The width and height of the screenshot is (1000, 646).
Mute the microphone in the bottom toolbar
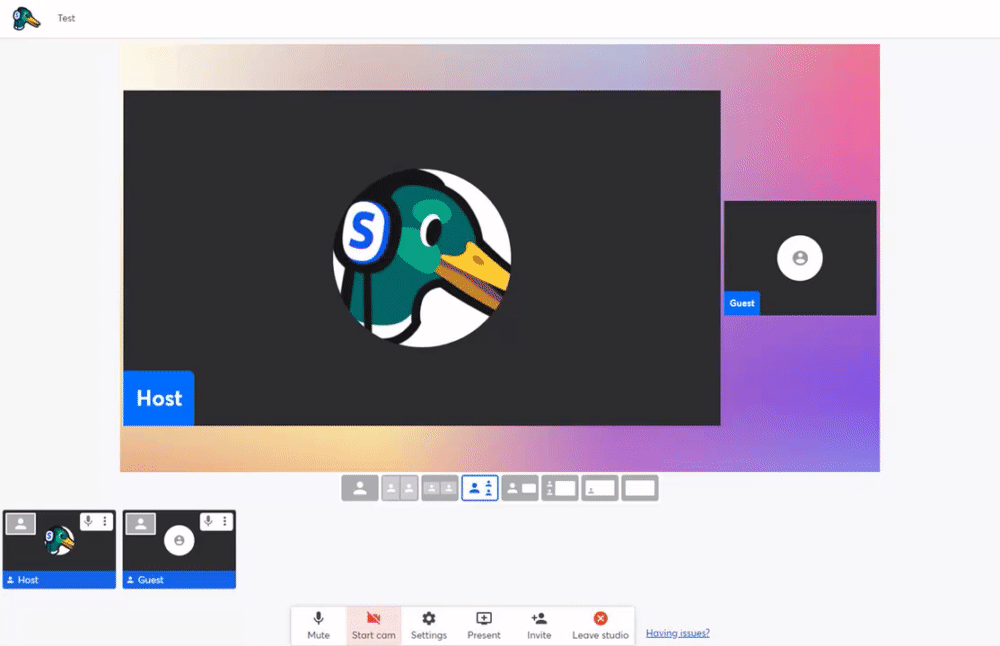318,626
